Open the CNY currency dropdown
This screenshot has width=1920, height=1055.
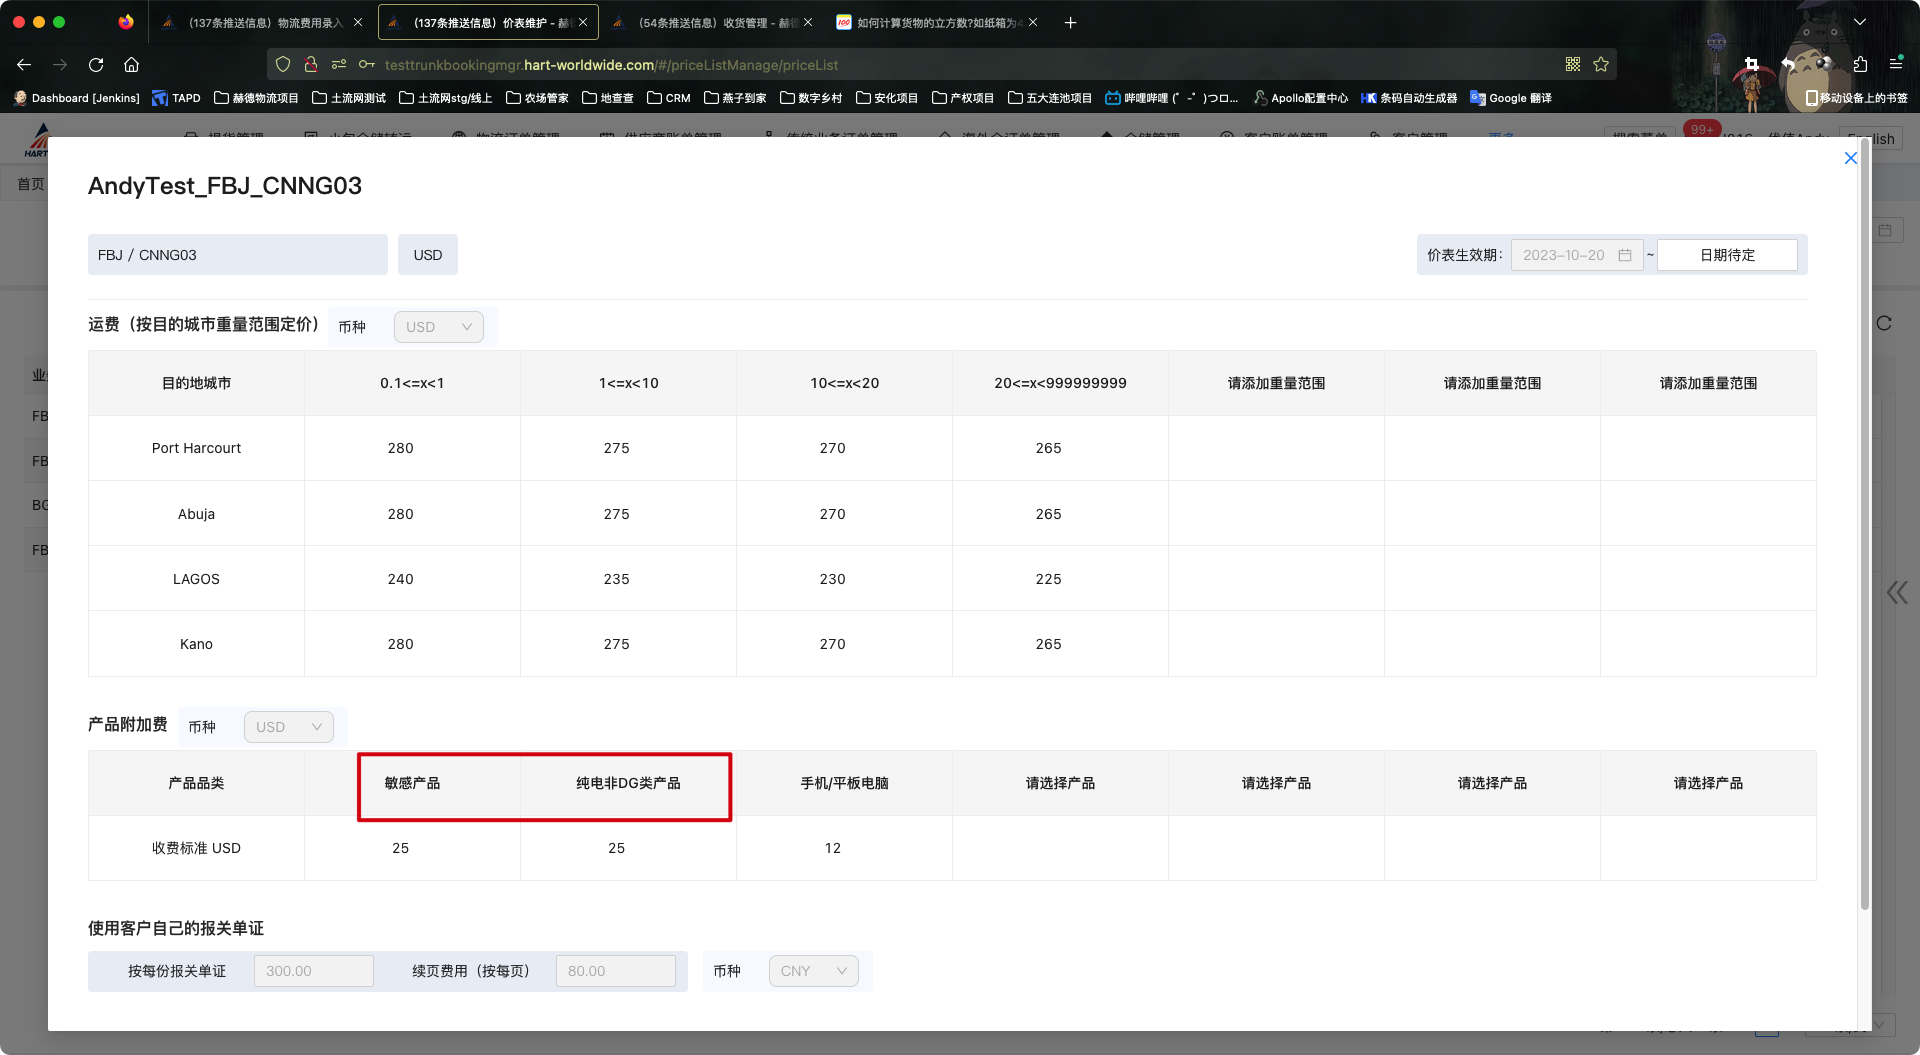coord(813,971)
